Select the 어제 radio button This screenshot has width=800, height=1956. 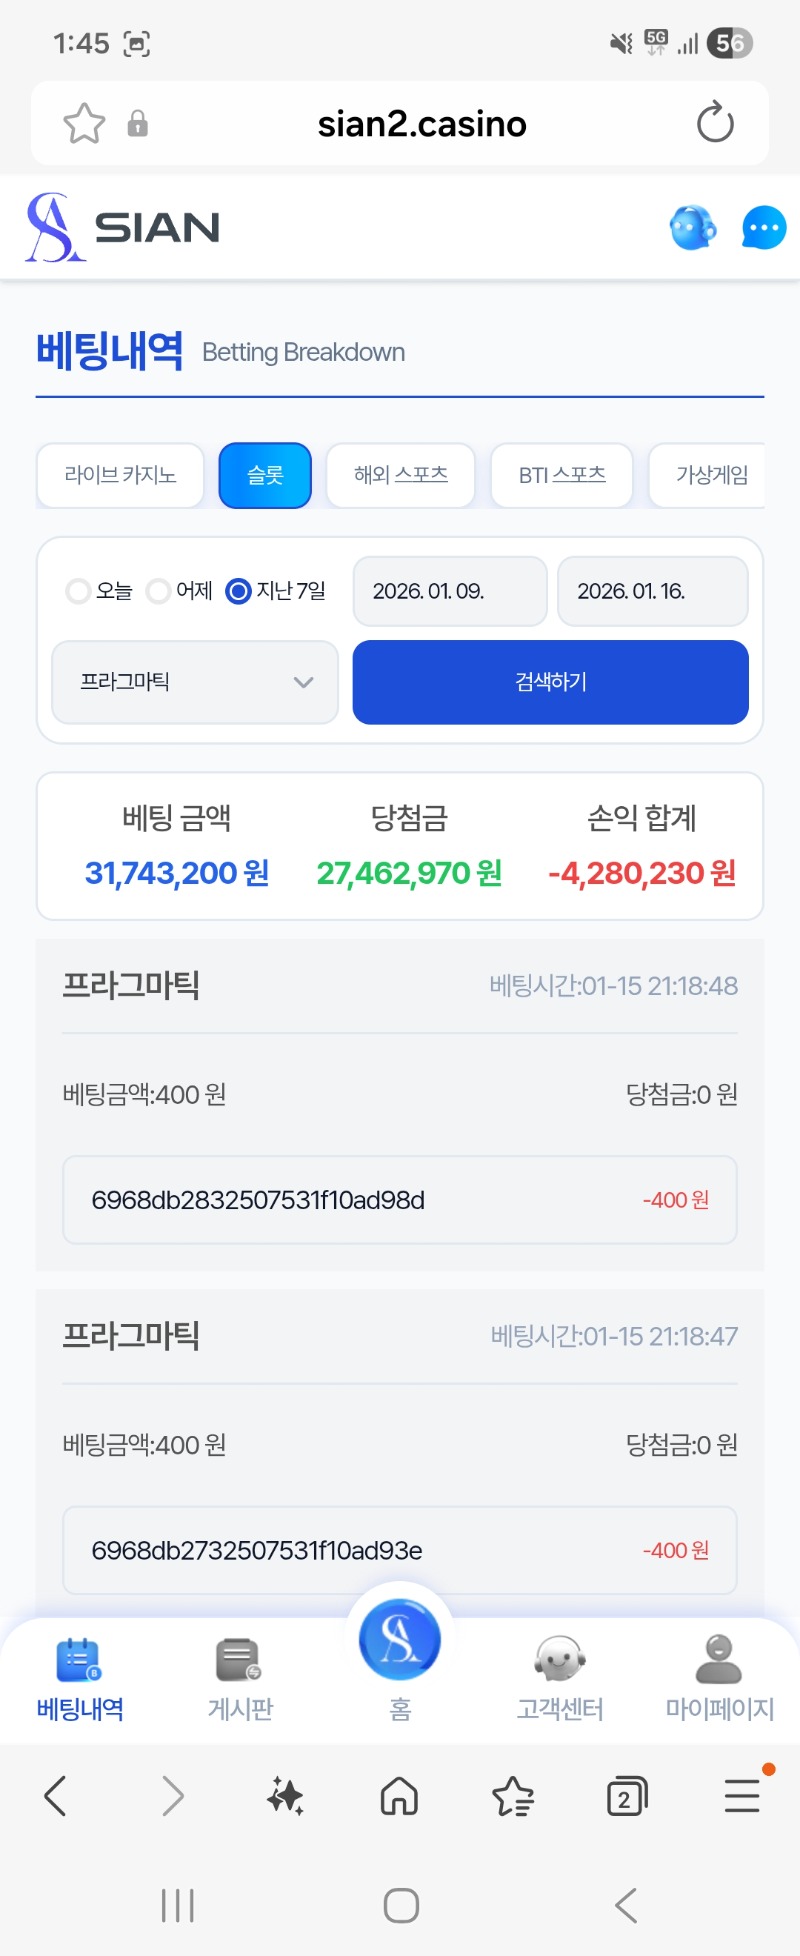(x=158, y=592)
